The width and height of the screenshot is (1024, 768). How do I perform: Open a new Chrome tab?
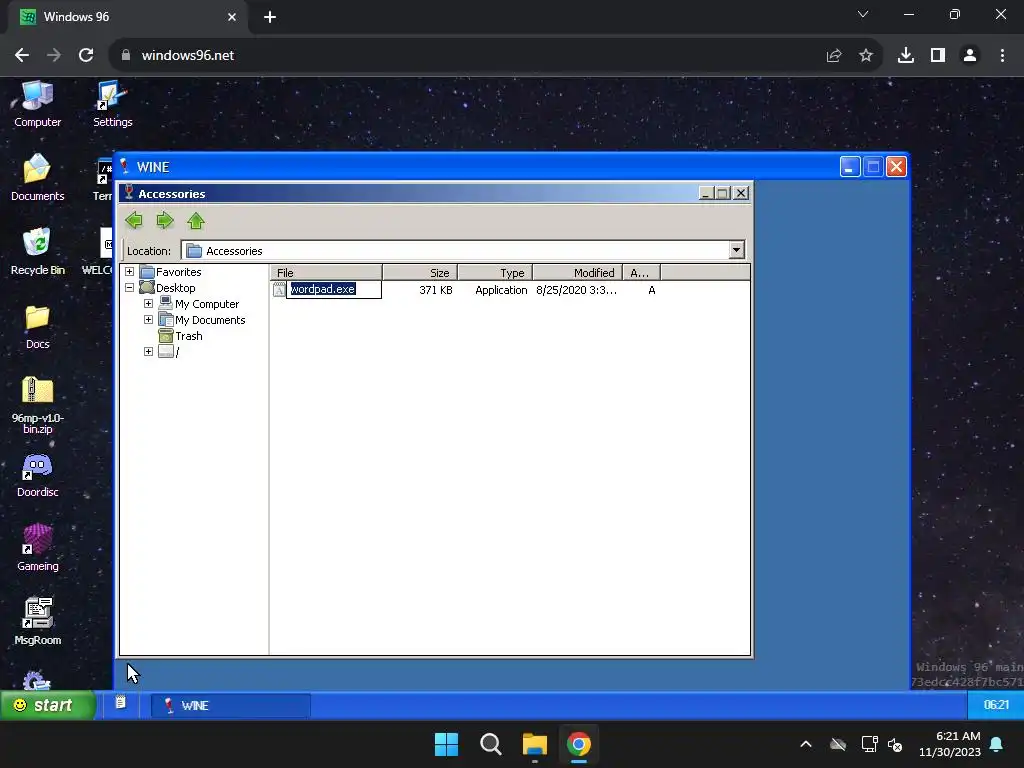270,17
